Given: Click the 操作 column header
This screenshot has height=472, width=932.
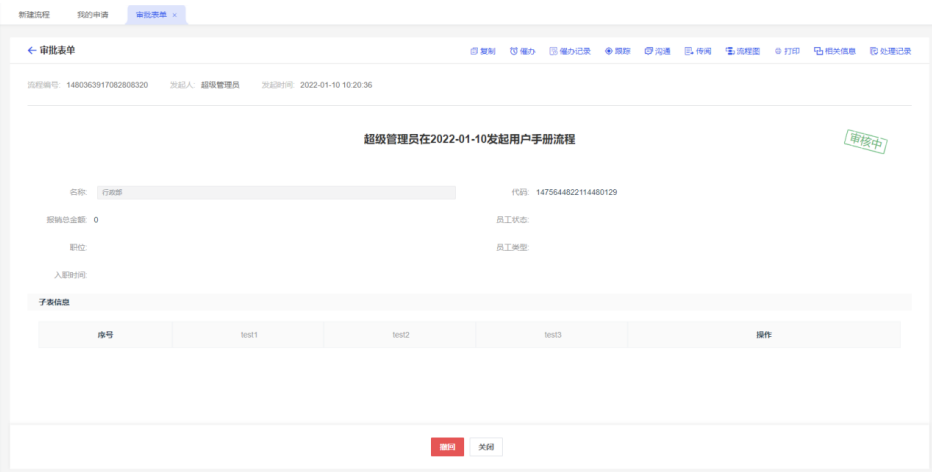Looking at the screenshot, I should click(763, 334).
